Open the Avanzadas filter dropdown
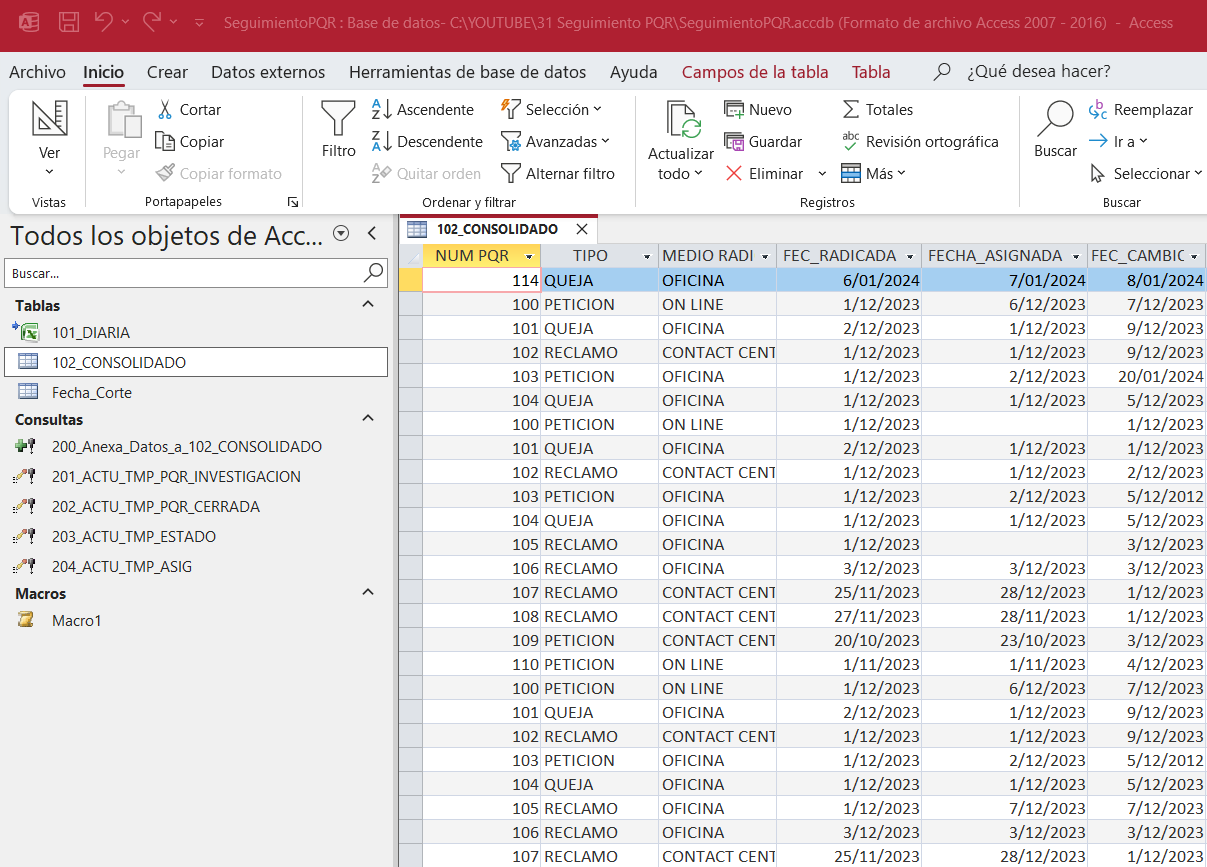 pos(555,142)
